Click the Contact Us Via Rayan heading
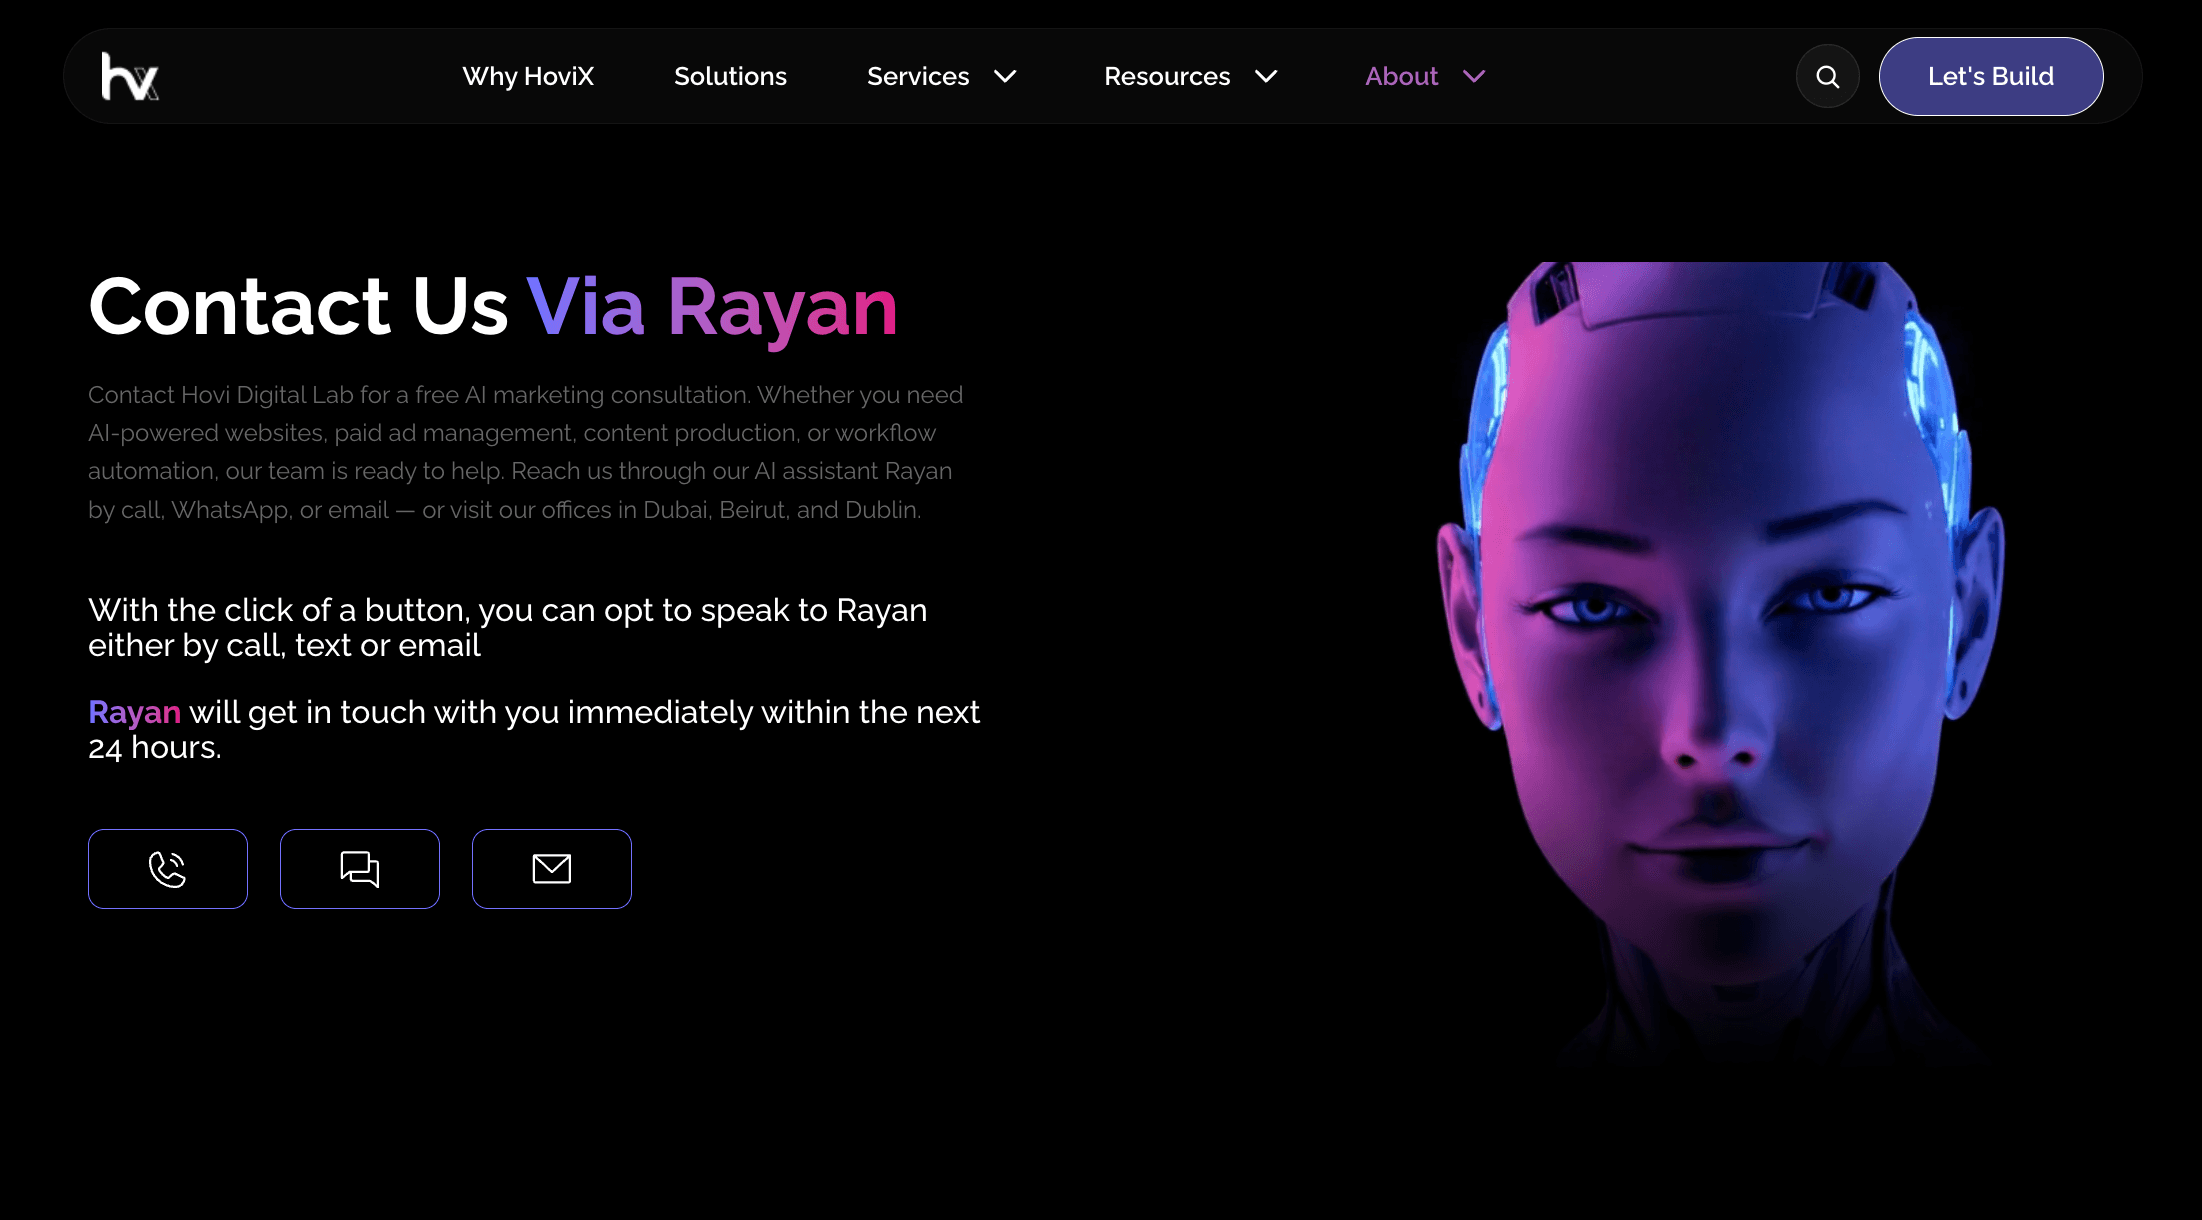 point(493,308)
